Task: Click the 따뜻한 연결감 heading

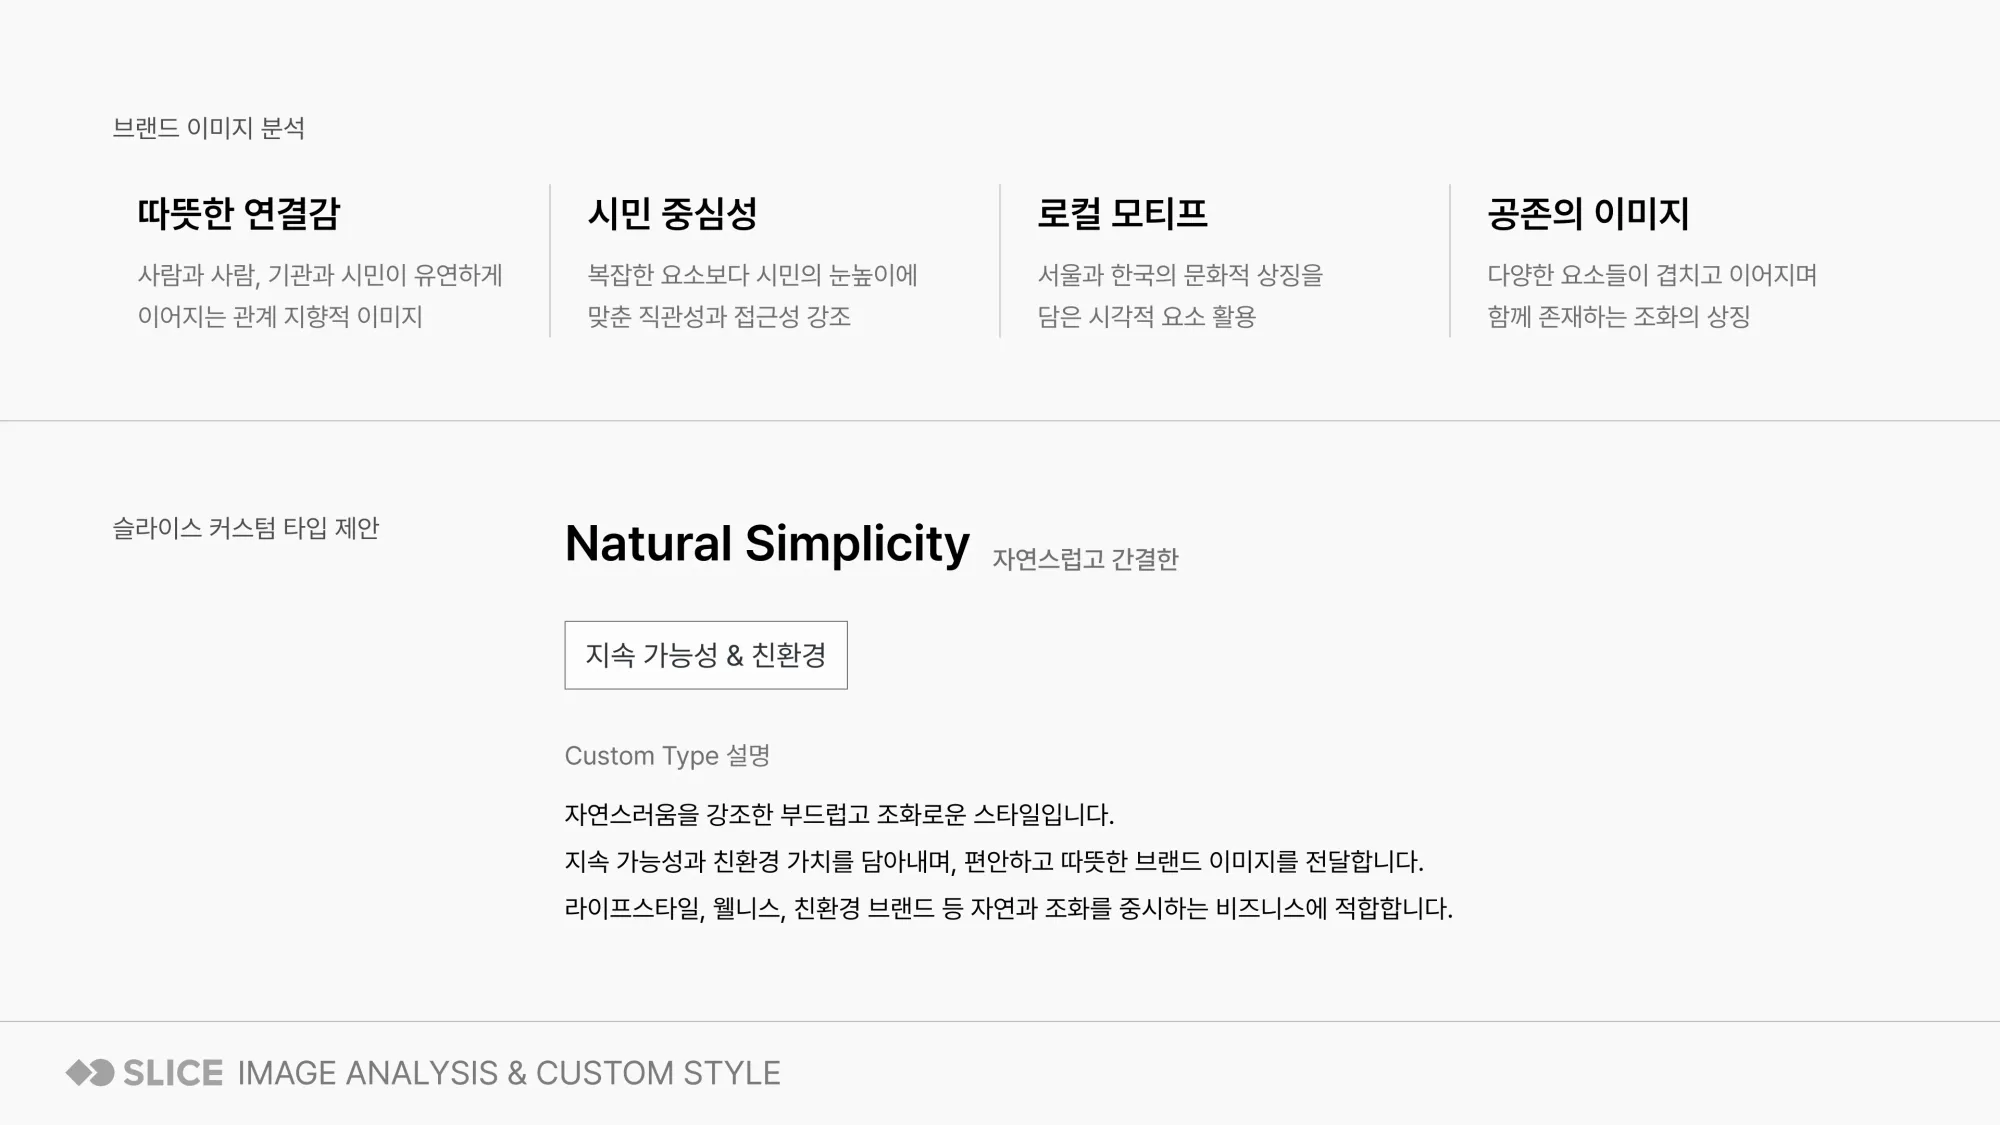Action: pyautogui.click(x=239, y=214)
